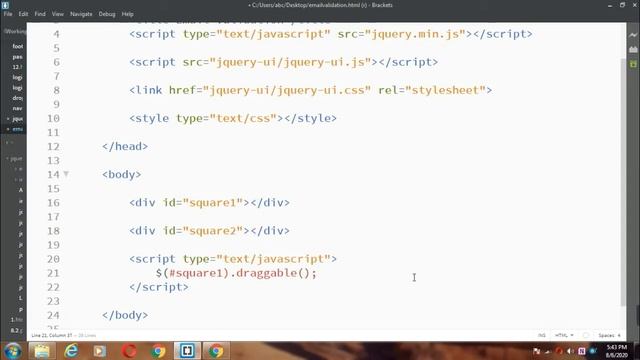The width and height of the screenshot is (640, 360).
Task: Open the Windows Start menu
Action: 13,351
